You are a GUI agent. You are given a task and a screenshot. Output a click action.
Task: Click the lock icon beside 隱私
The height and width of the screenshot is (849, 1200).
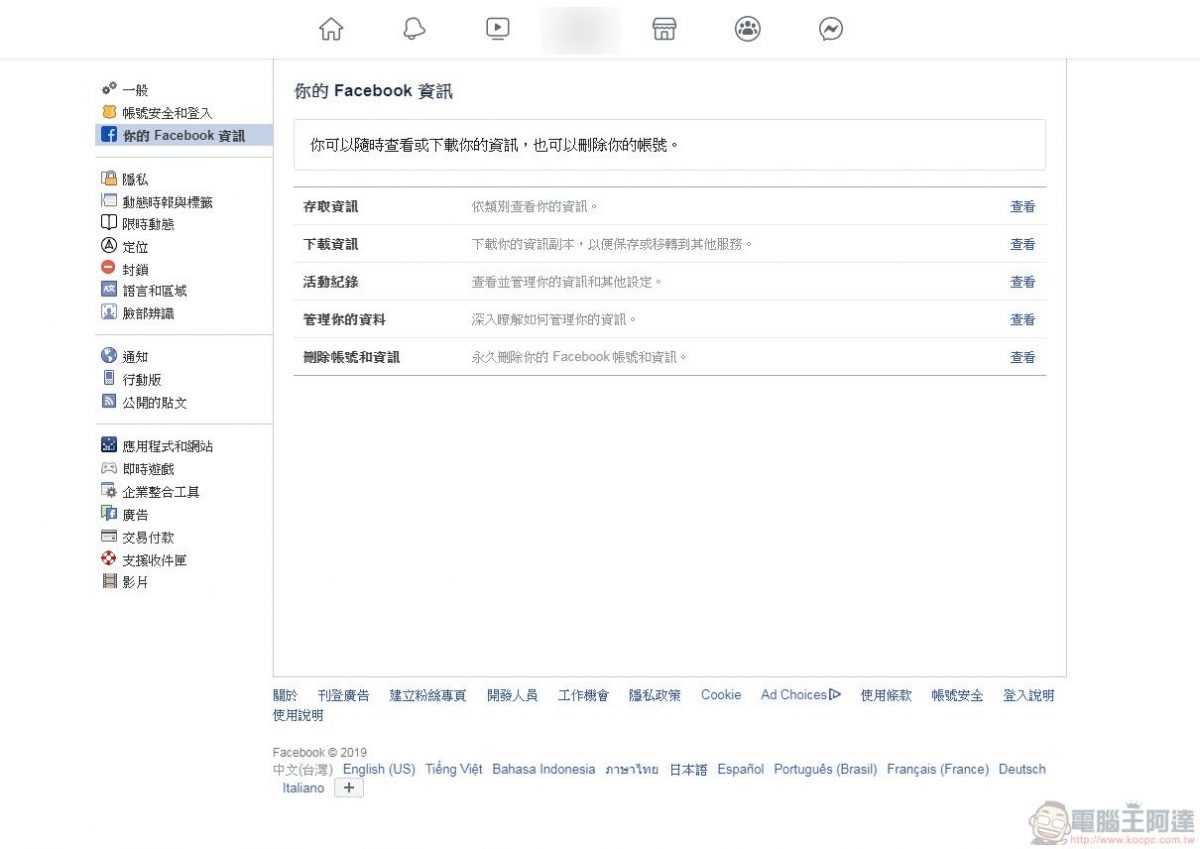(x=109, y=179)
